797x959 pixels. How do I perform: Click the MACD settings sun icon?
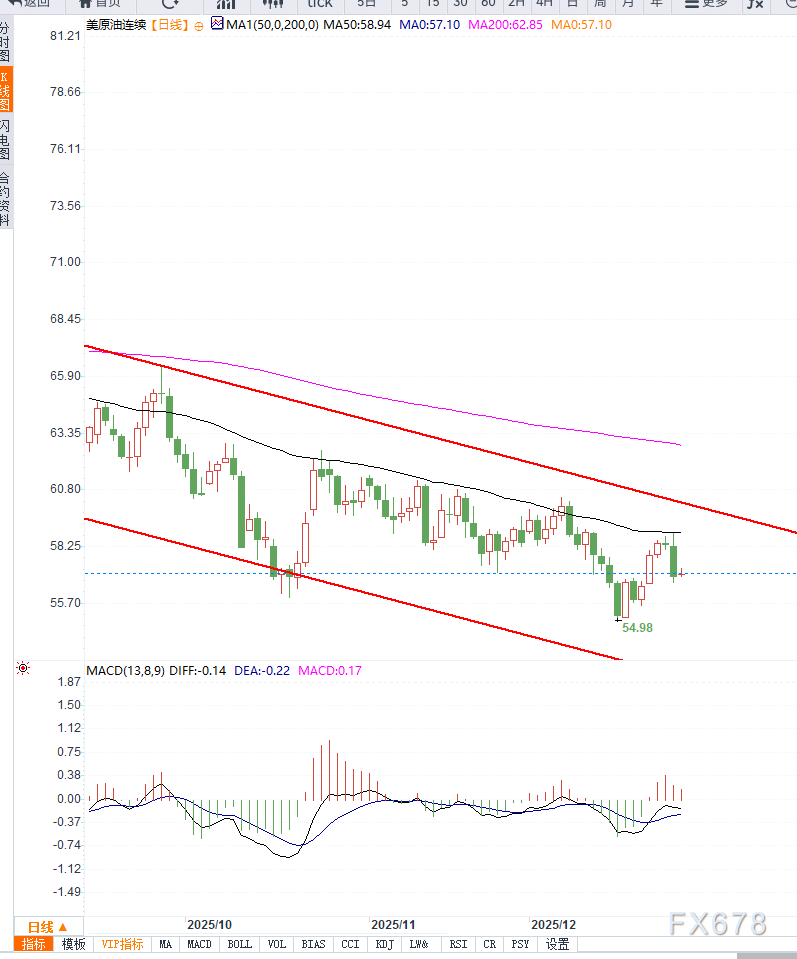click(23, 668)
